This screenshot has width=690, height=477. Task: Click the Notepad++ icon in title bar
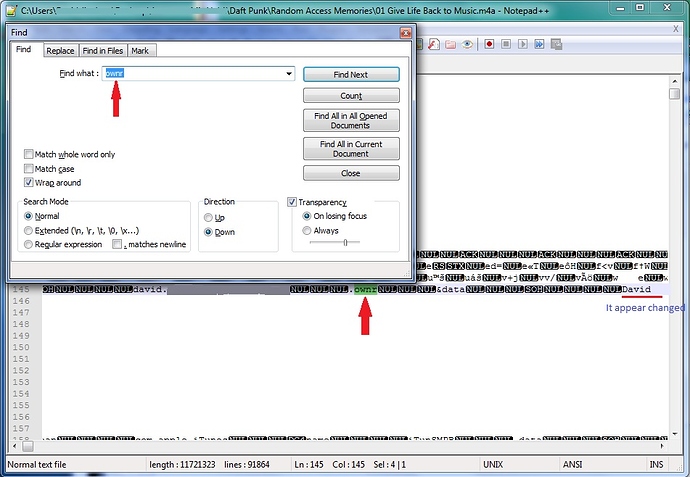pyautogui.click(x=12, y=10)
